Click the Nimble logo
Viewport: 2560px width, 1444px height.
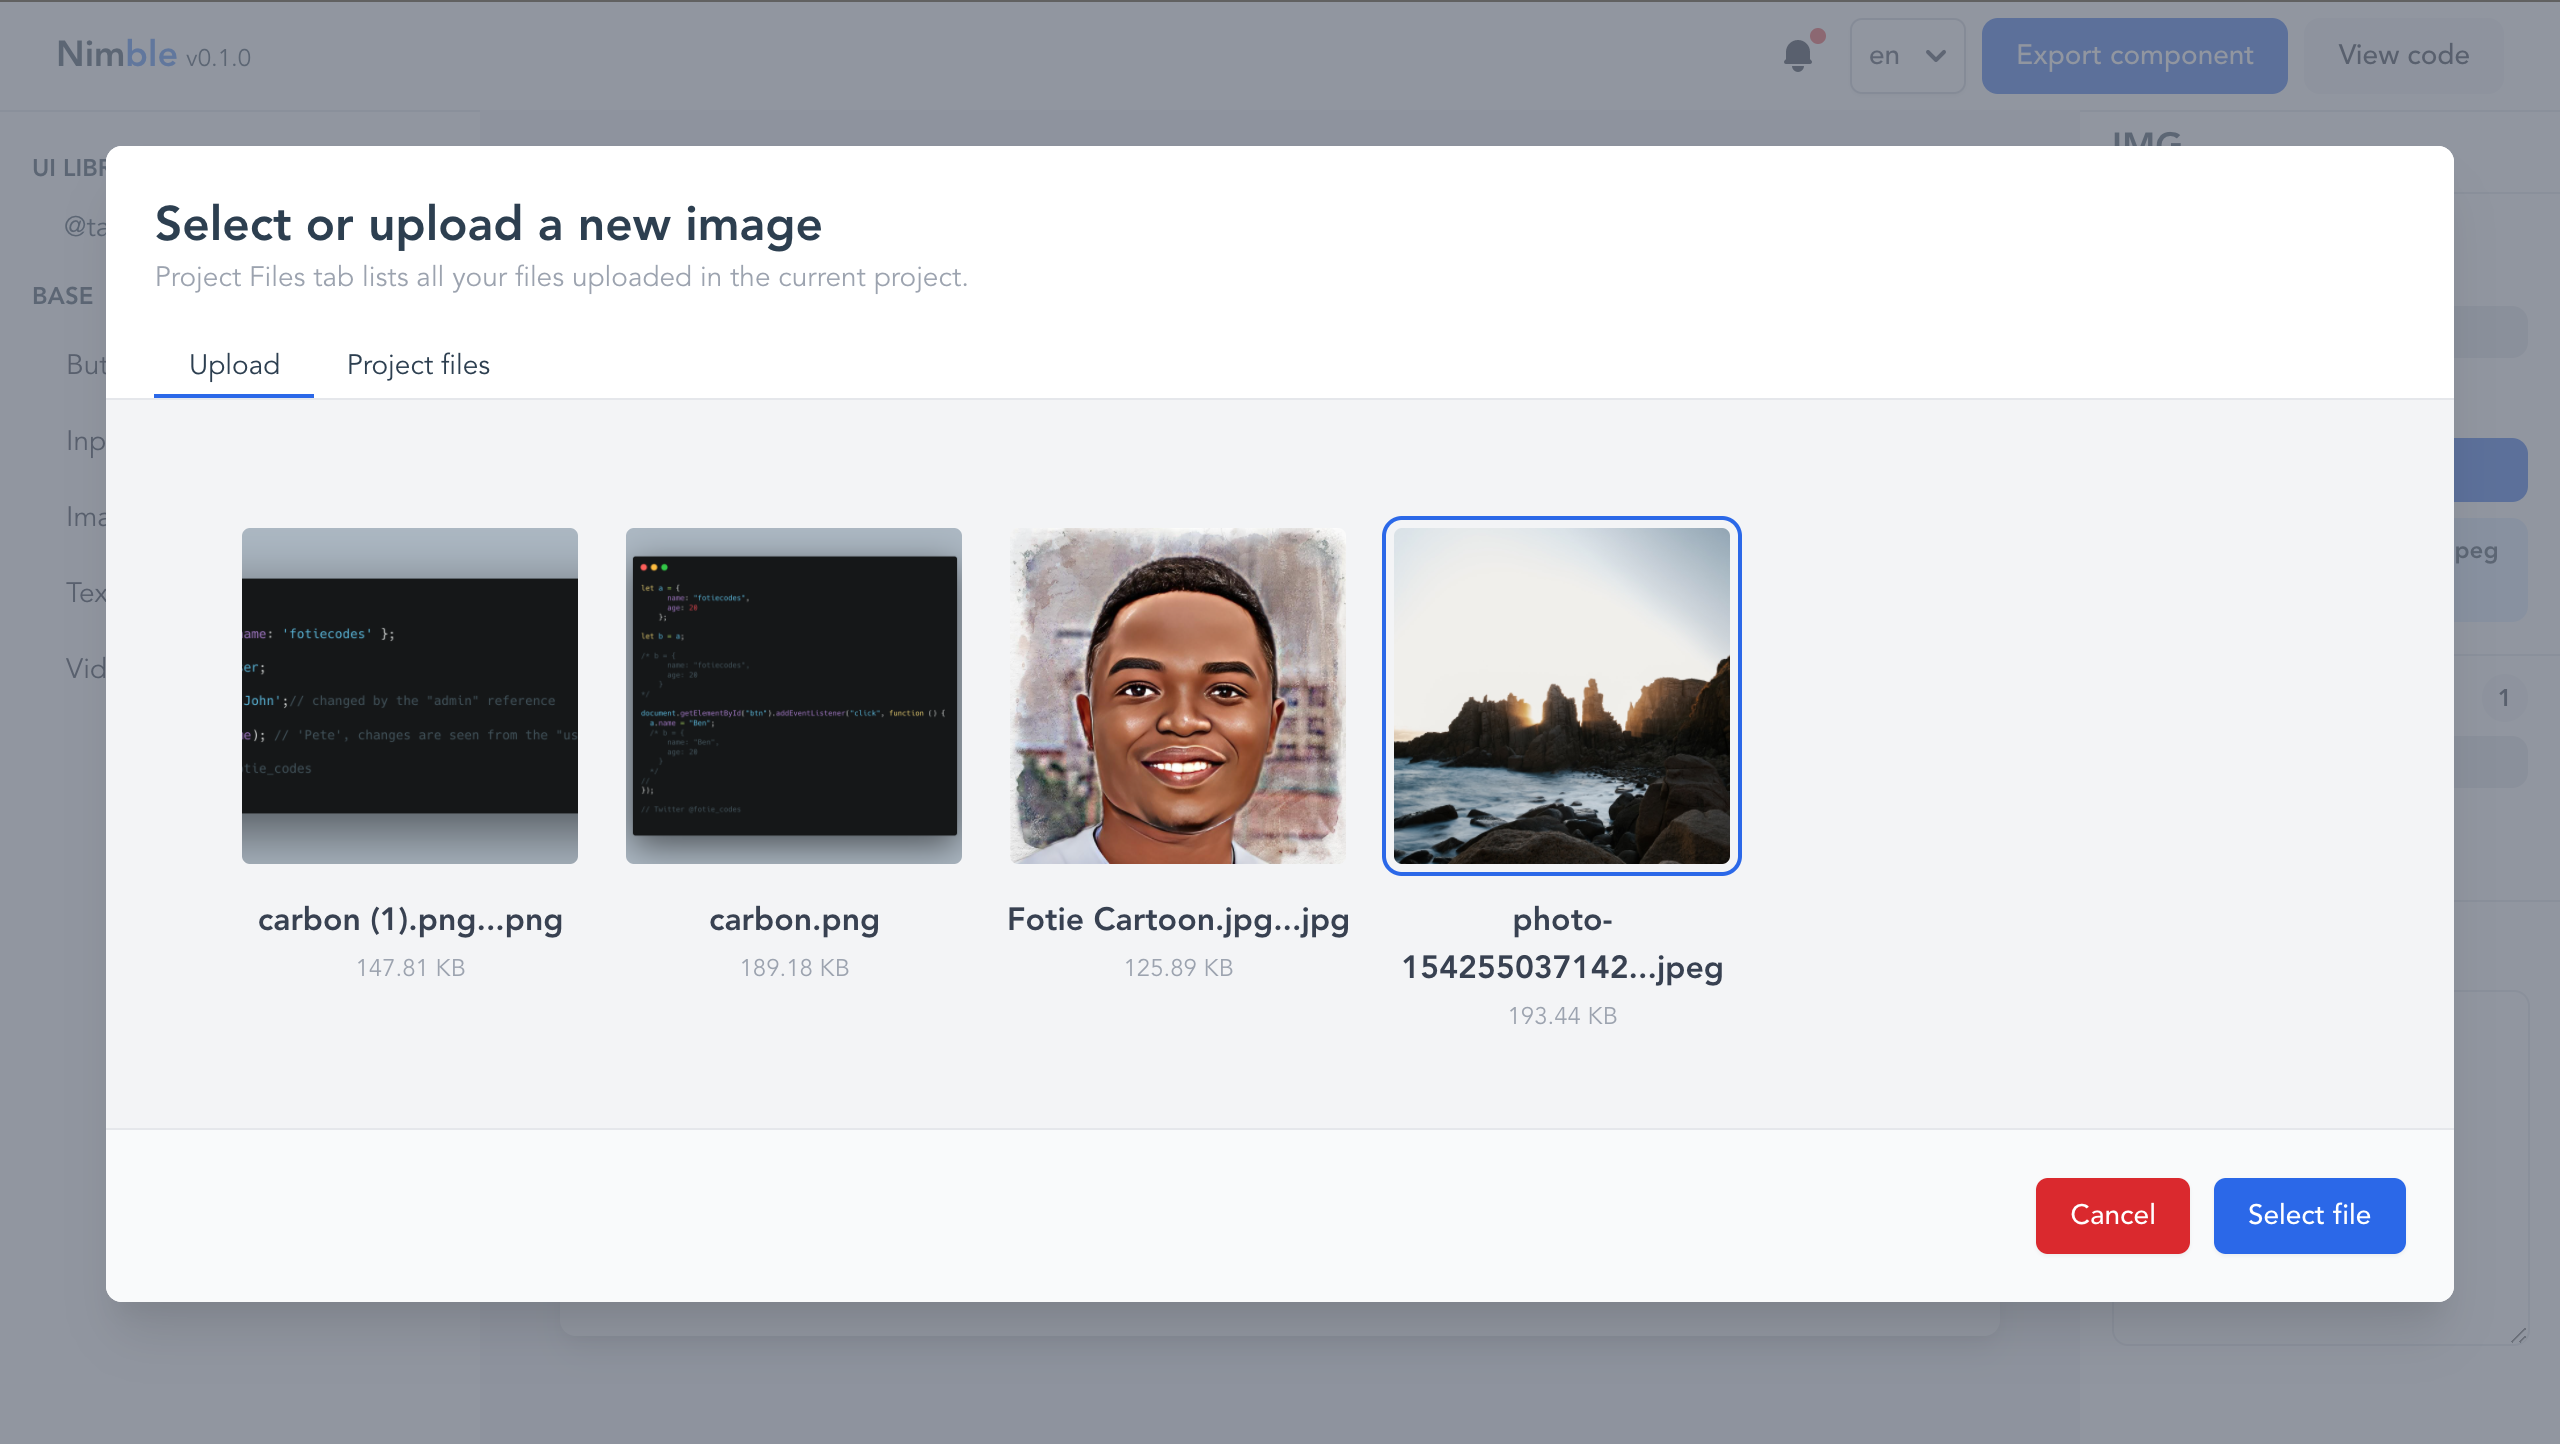point(117,54)
